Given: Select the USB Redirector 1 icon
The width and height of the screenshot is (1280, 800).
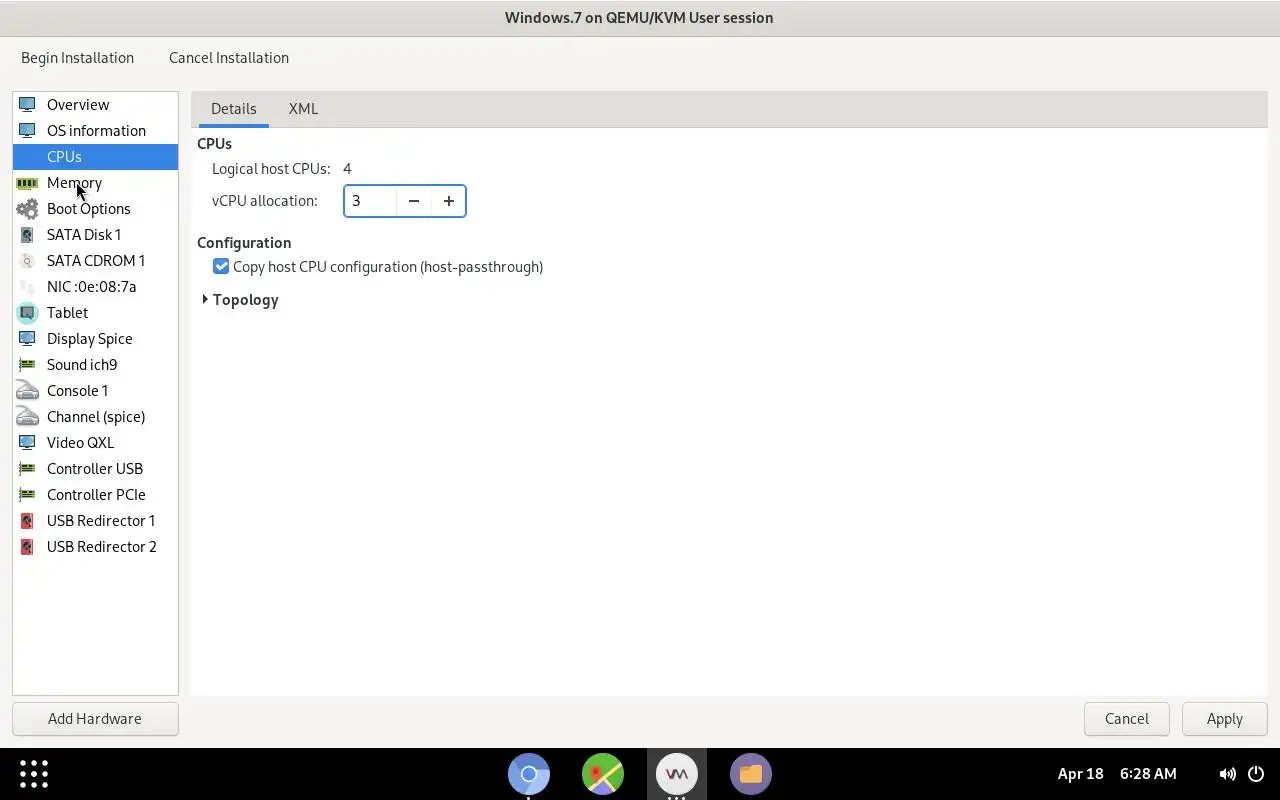Looking at the screenshot, I should (x=27, y=521).
